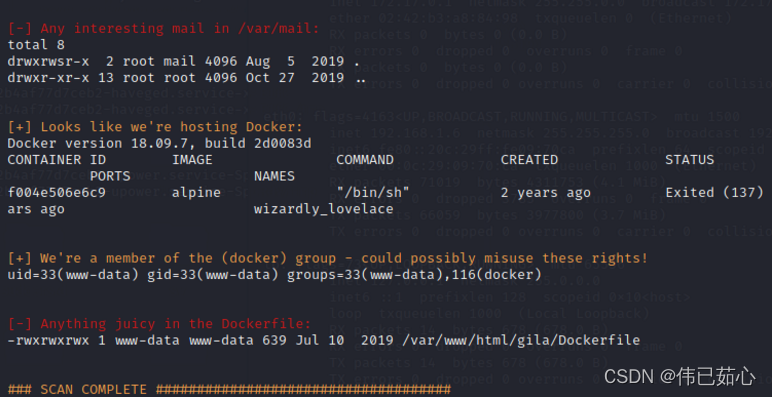The image size is (772, 397).
Task: Click the '-rwxrwxrwx' permissions string
Action: [48, 340]
